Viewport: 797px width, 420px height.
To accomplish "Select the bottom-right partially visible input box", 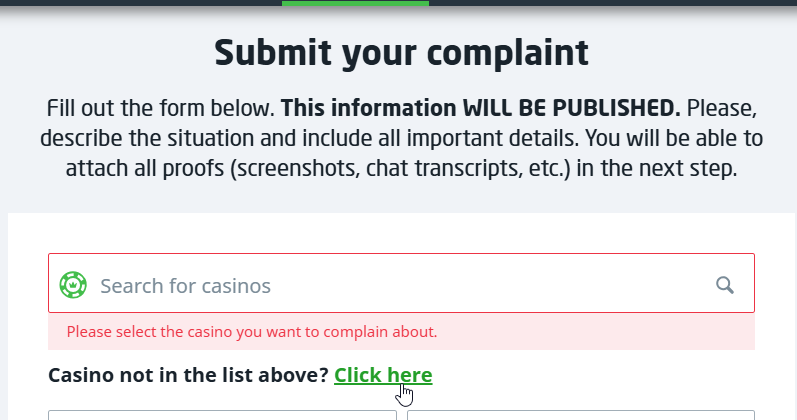I will pos(580,414).
